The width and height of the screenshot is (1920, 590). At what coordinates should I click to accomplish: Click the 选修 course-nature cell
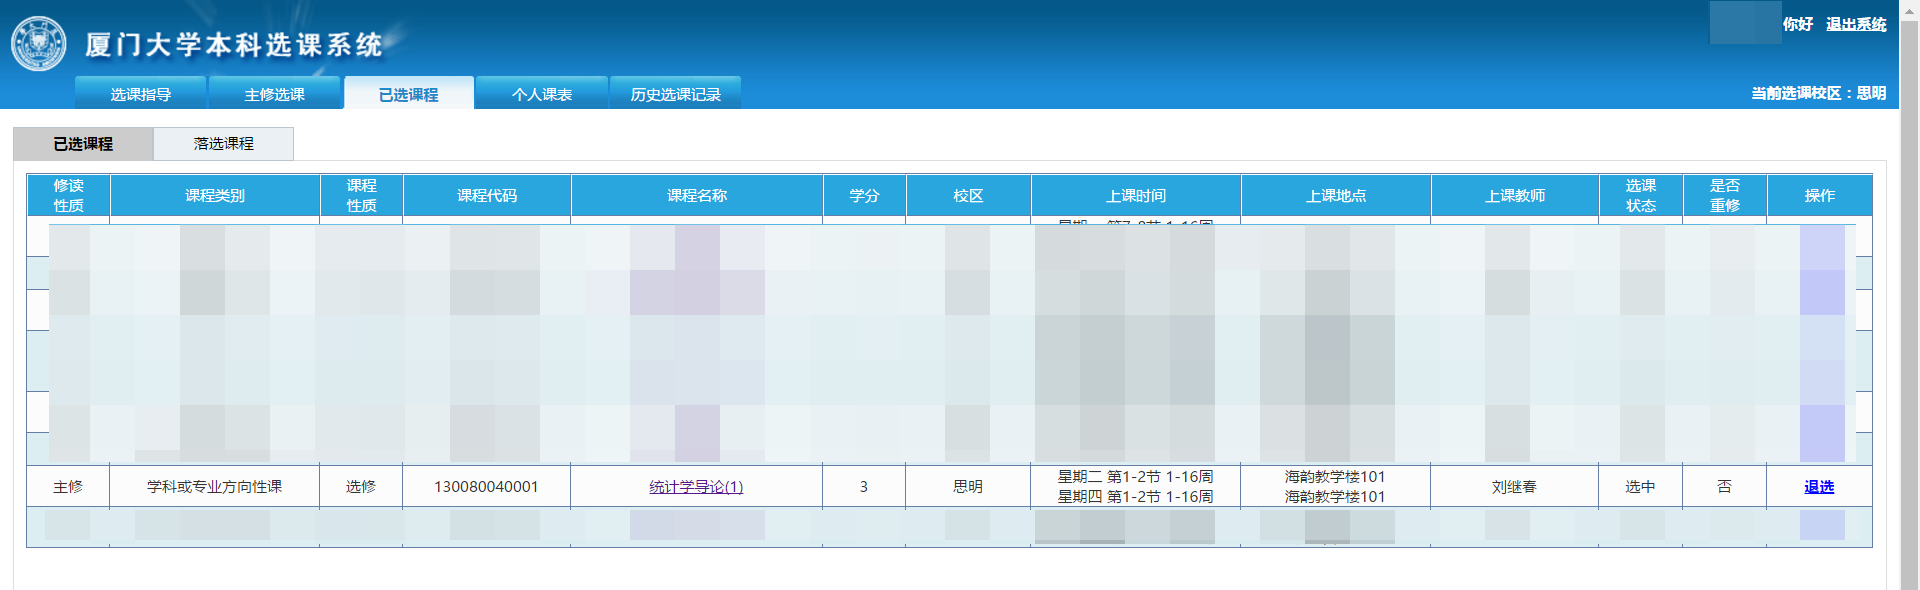click(361, 487)
